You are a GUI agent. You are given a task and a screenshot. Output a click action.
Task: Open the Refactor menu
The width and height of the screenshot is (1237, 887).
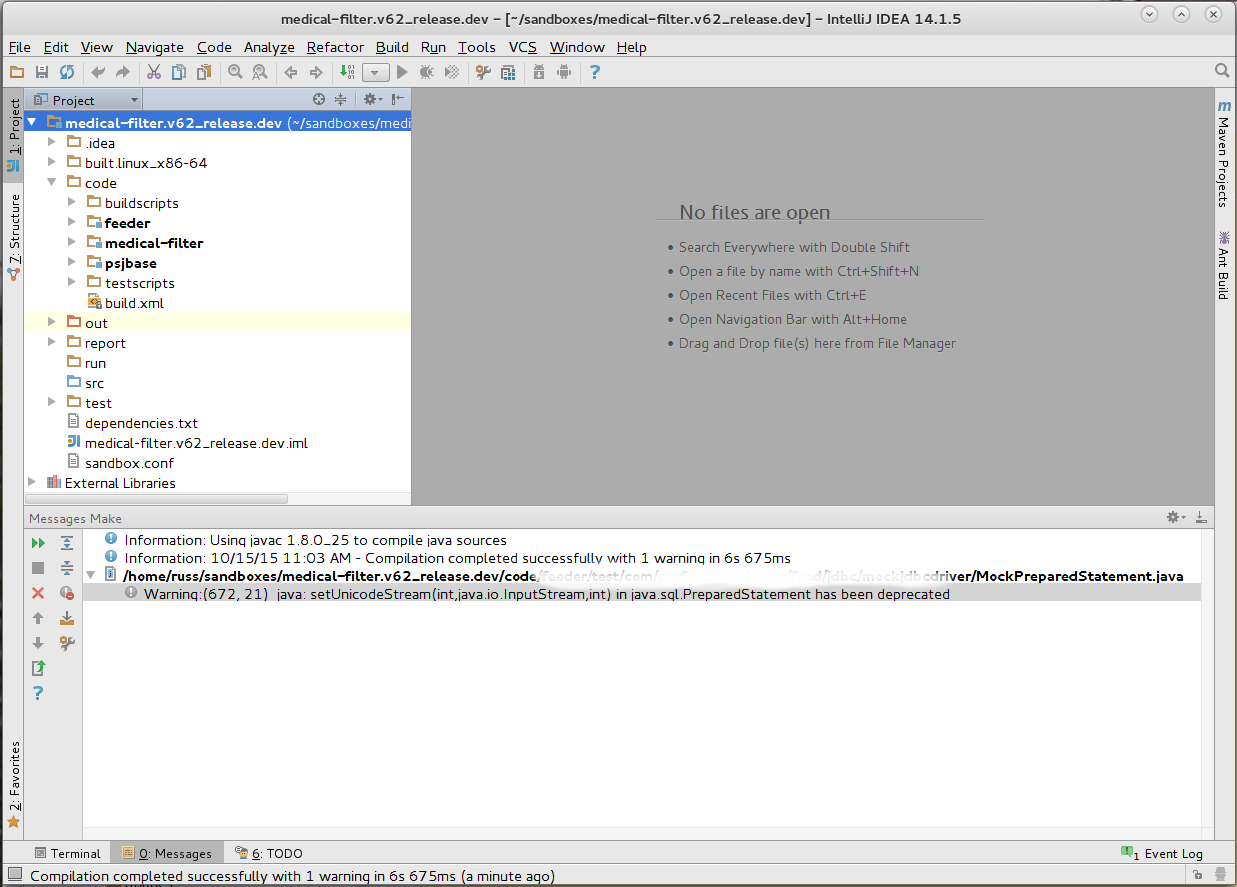pyautogui.click(x=335, y=47)
